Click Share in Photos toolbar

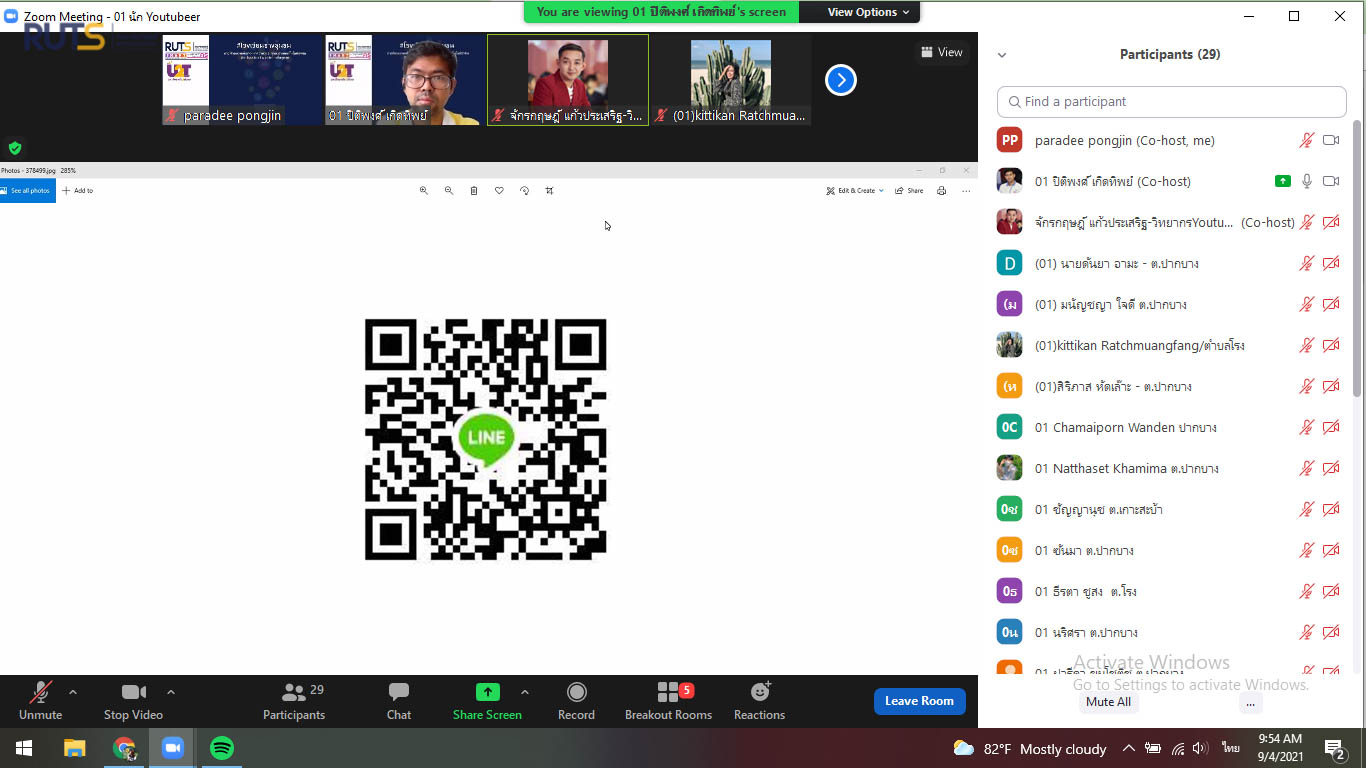909,191
